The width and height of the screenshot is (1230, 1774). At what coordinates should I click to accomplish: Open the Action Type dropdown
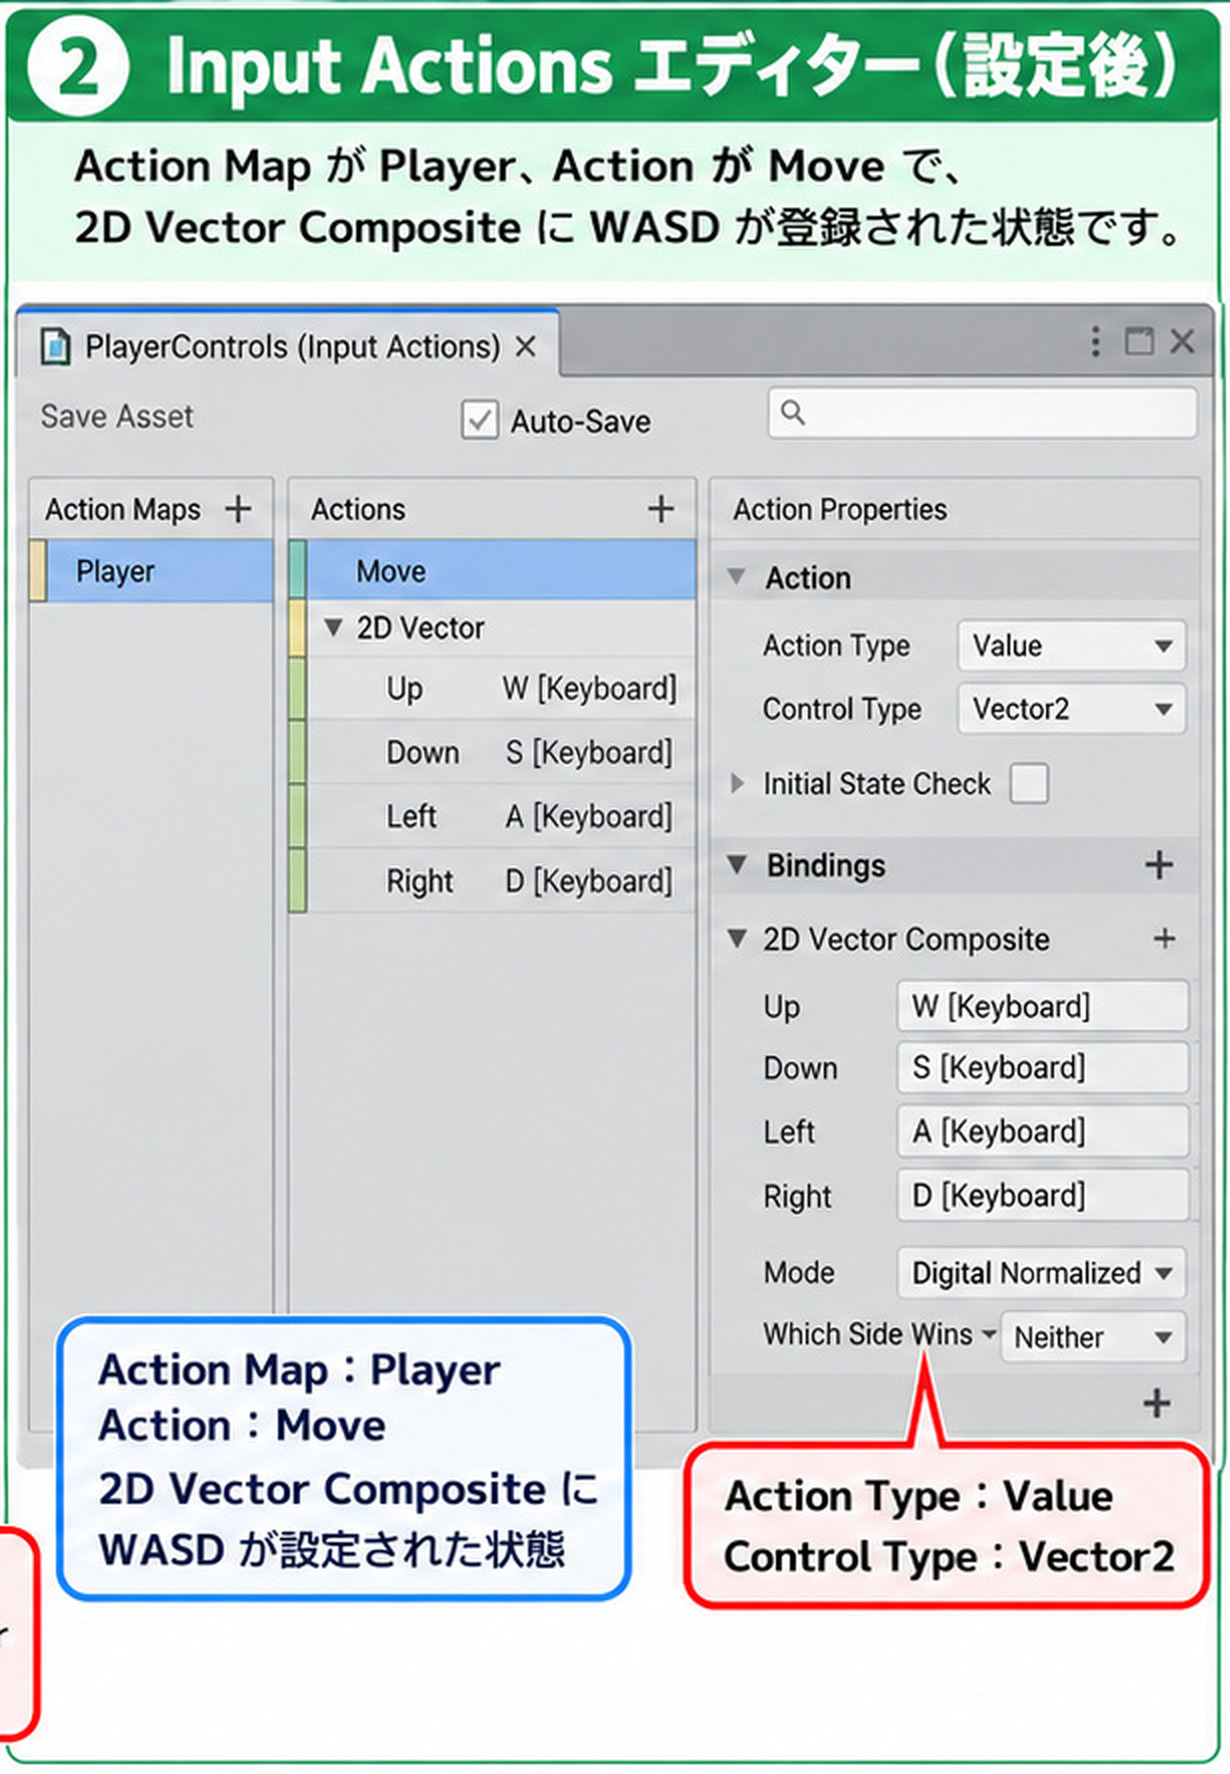click(1071, 646)
